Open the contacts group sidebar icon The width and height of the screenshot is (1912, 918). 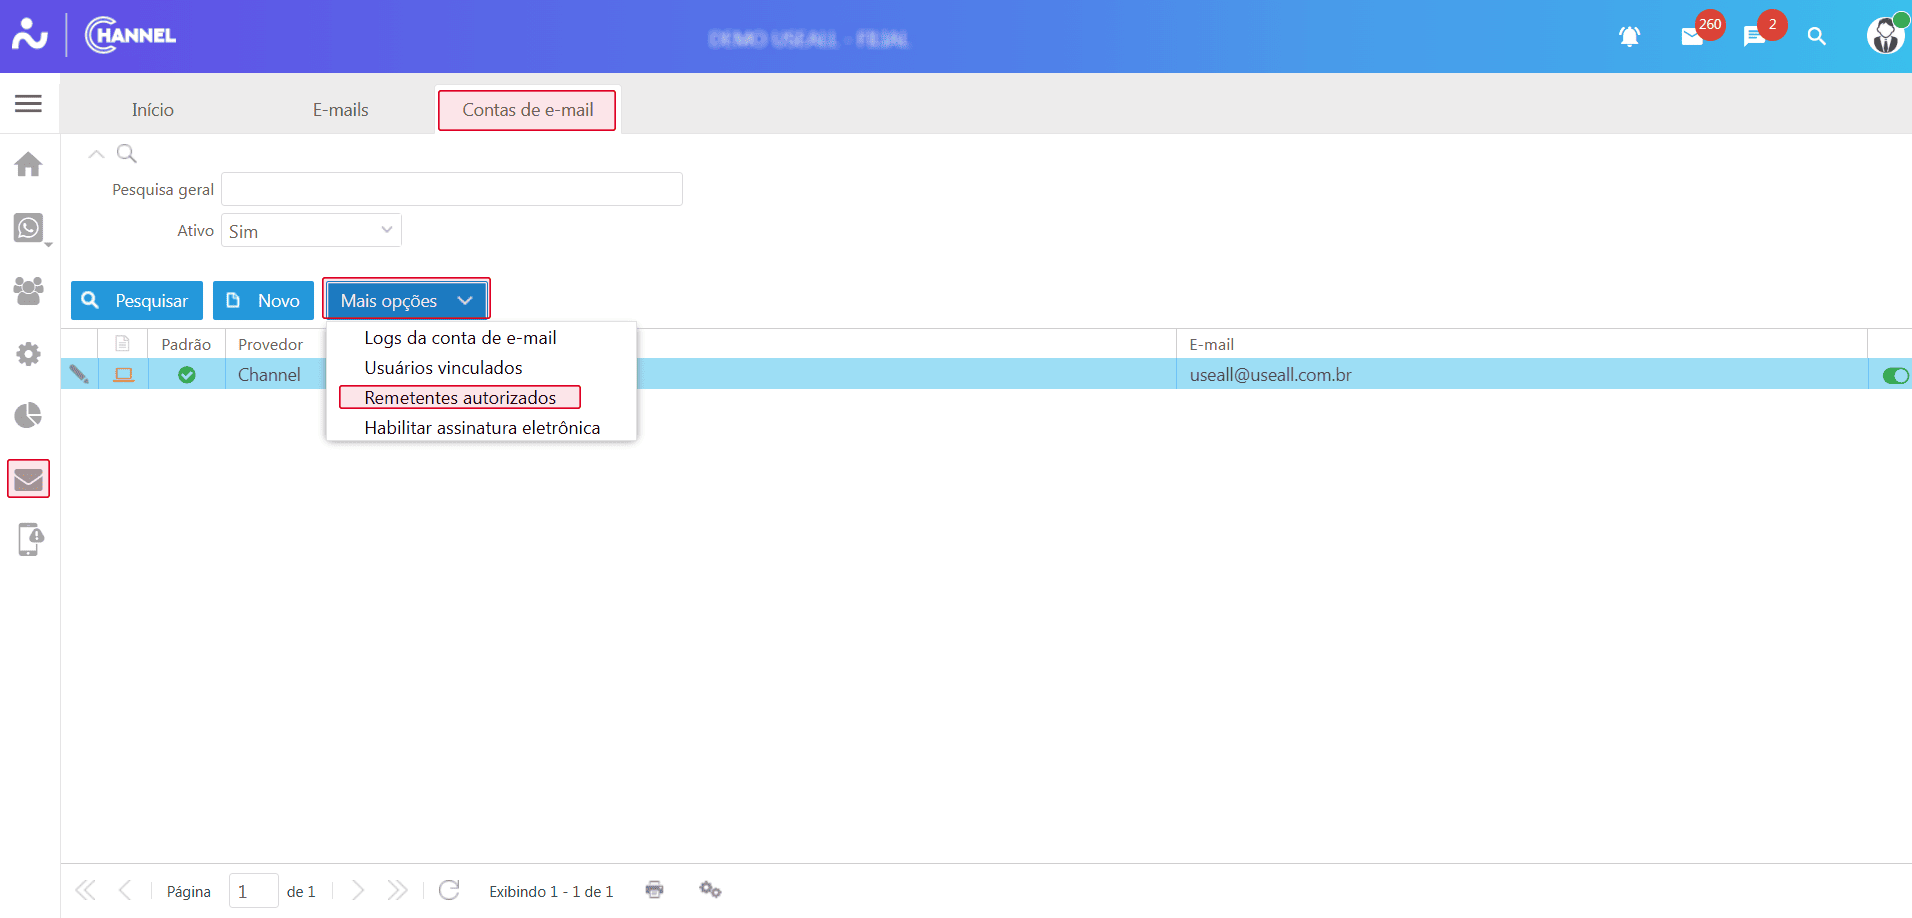28,291
